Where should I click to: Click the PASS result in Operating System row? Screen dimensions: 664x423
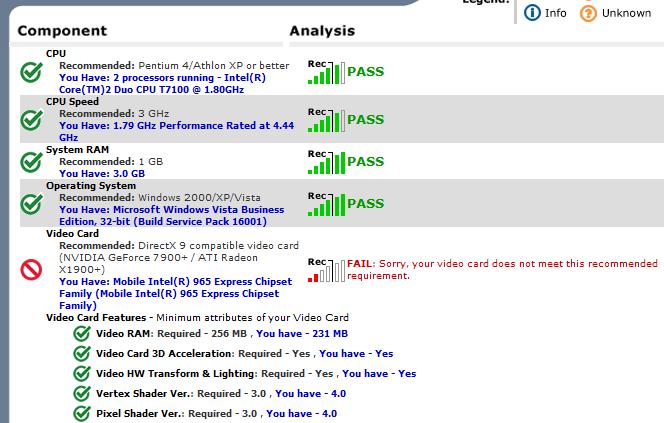365,203
